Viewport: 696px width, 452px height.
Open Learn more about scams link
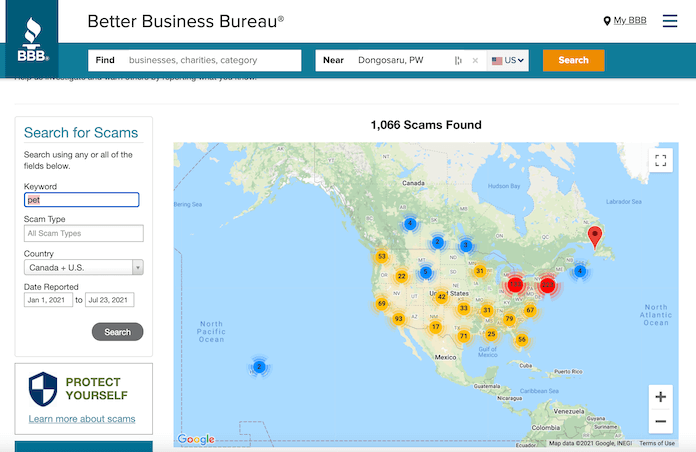point(82,419)
